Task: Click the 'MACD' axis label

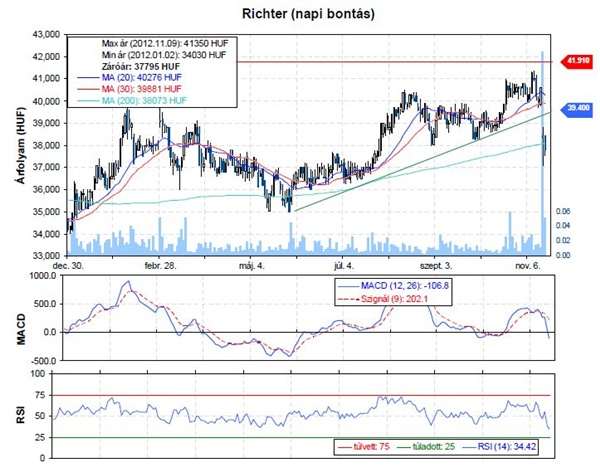Action: point(21,329)
